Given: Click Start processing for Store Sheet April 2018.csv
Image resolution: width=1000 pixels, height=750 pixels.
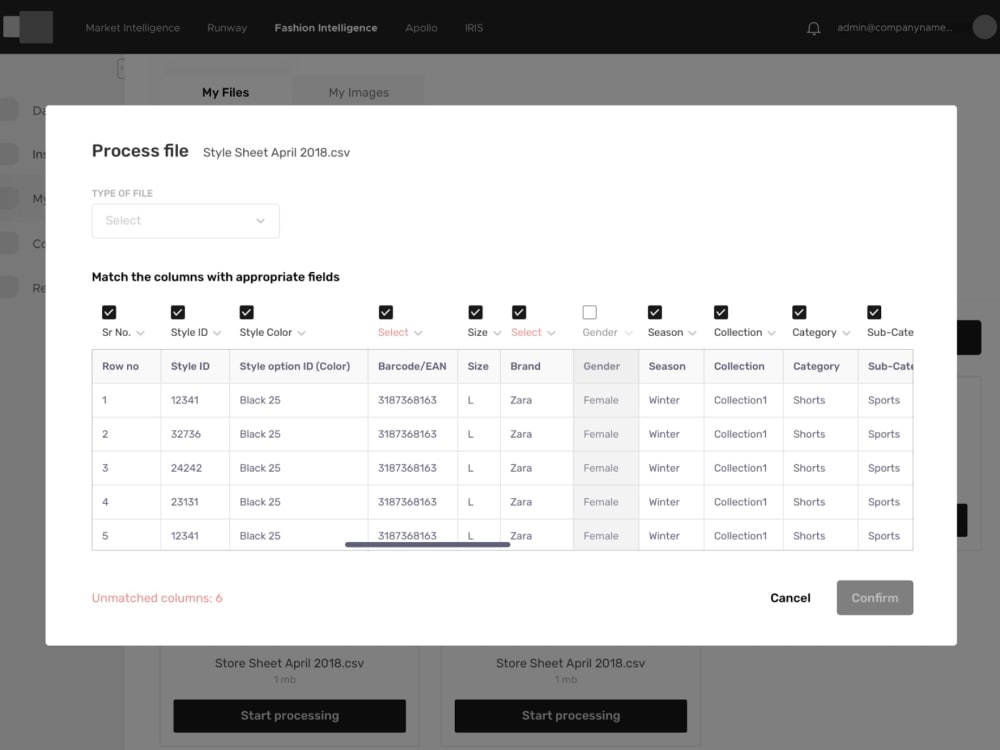Looking at the screenshot, I should (289, 716).
